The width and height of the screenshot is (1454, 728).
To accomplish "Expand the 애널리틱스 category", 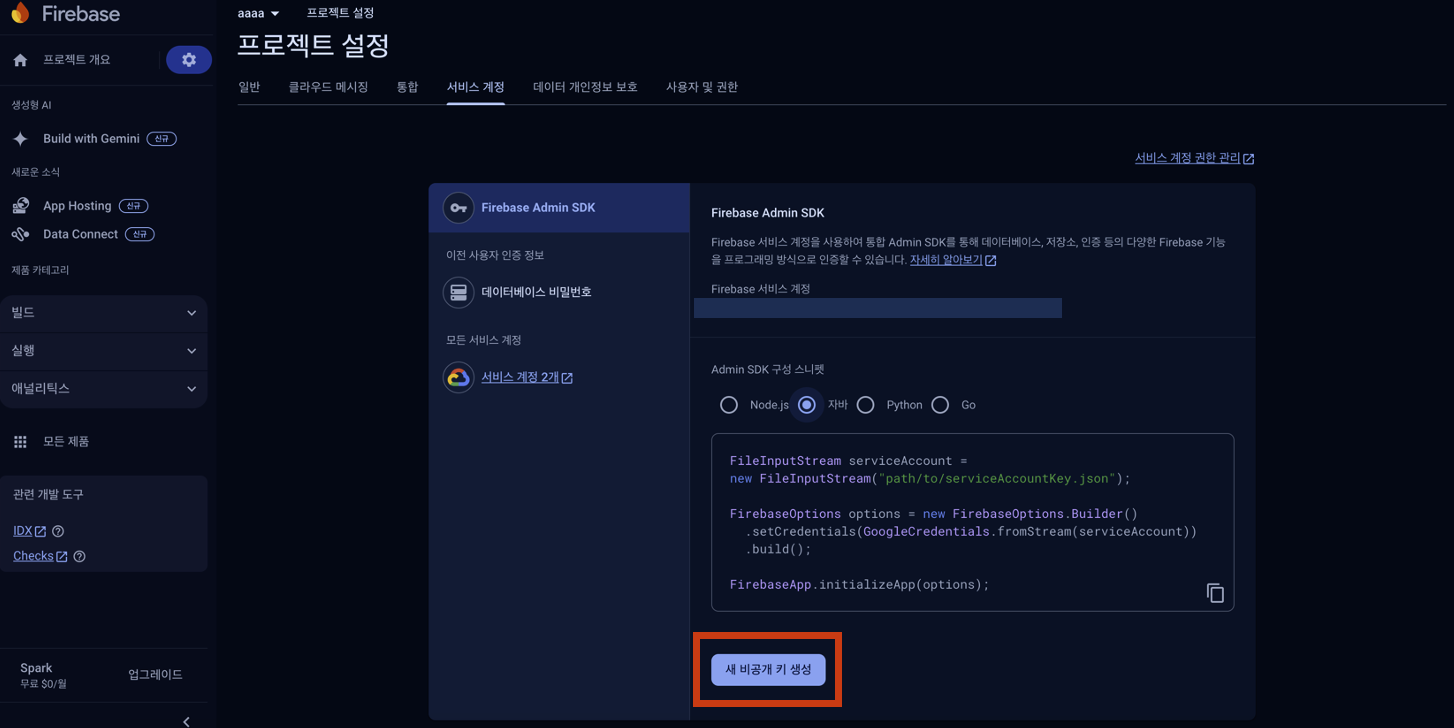I will click(x=104, y=389).
